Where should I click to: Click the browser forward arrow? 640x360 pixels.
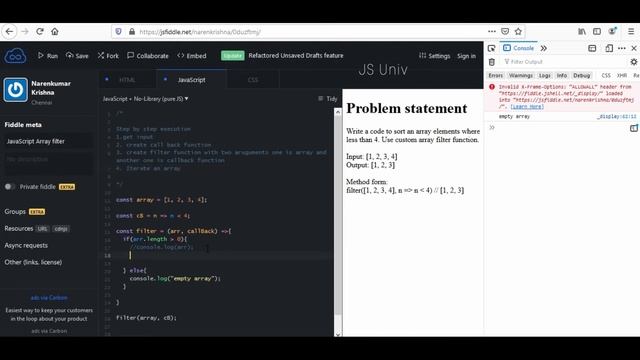click(x=24, y=31)
